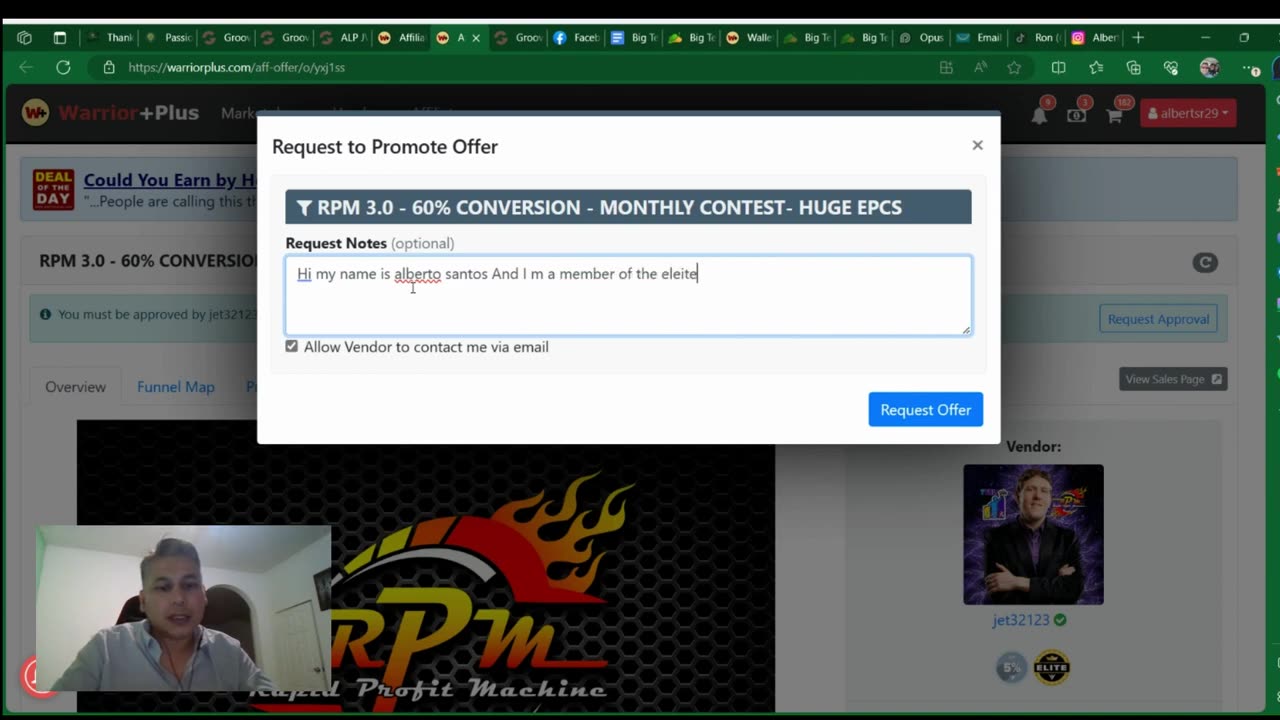The height and width of the screenshot is (720, 1280).
Task: Switch to the Thank browser tab
Action: pos(111,38)
